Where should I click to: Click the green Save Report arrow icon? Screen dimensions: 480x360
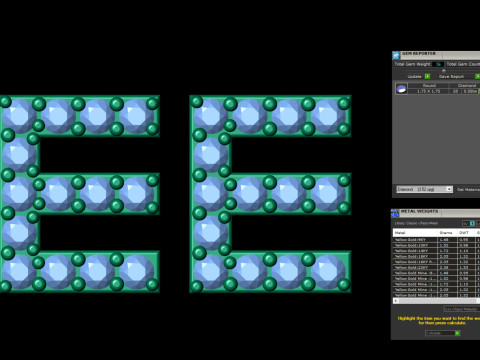pos(477,76)
